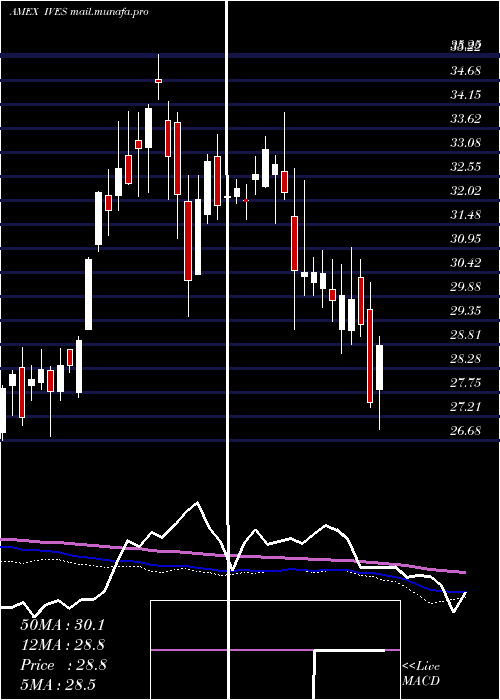Click the '12MA : 28.8' readout

coord(62,645)
